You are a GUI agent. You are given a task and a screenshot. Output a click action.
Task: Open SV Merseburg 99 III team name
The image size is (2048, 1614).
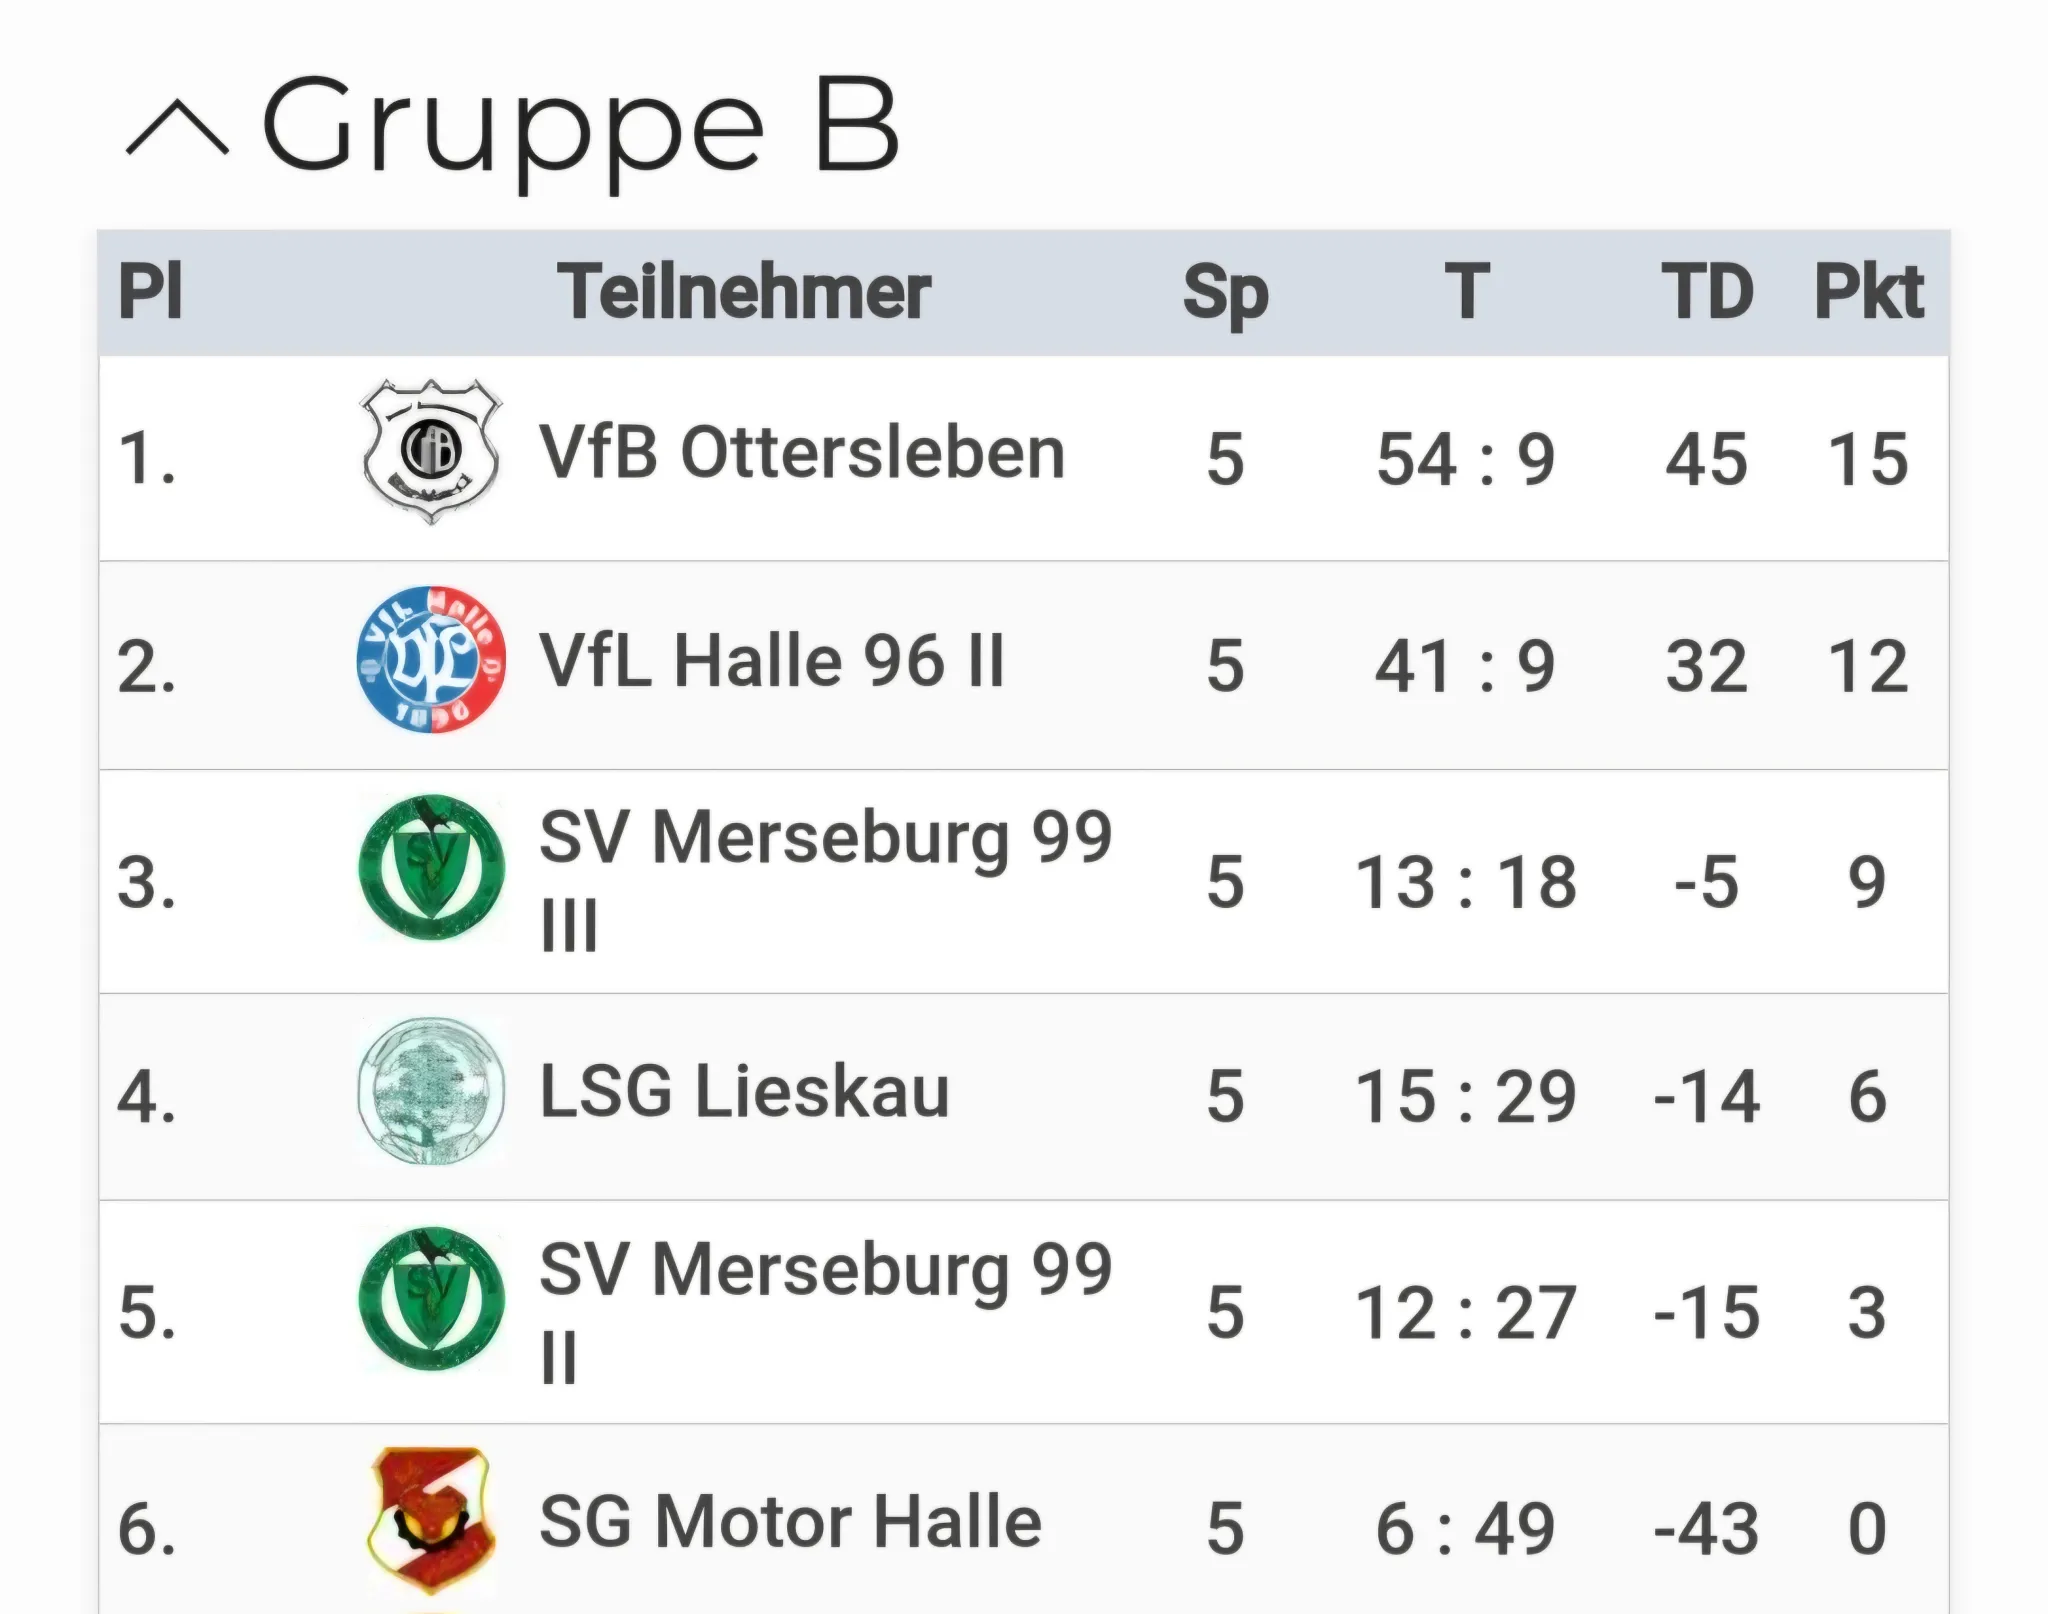826,881
